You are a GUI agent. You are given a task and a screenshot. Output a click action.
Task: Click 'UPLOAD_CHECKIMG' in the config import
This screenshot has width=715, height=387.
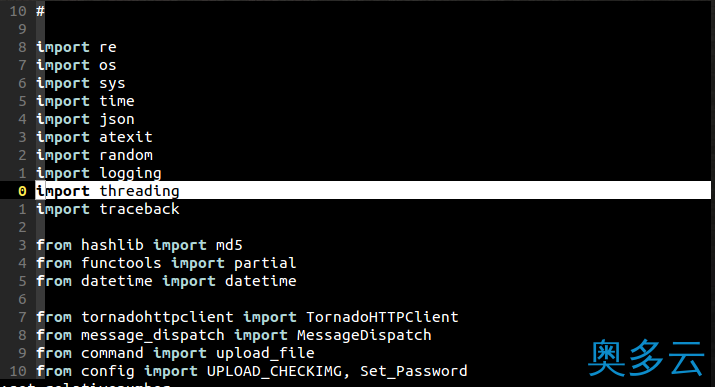pos(274,371)
